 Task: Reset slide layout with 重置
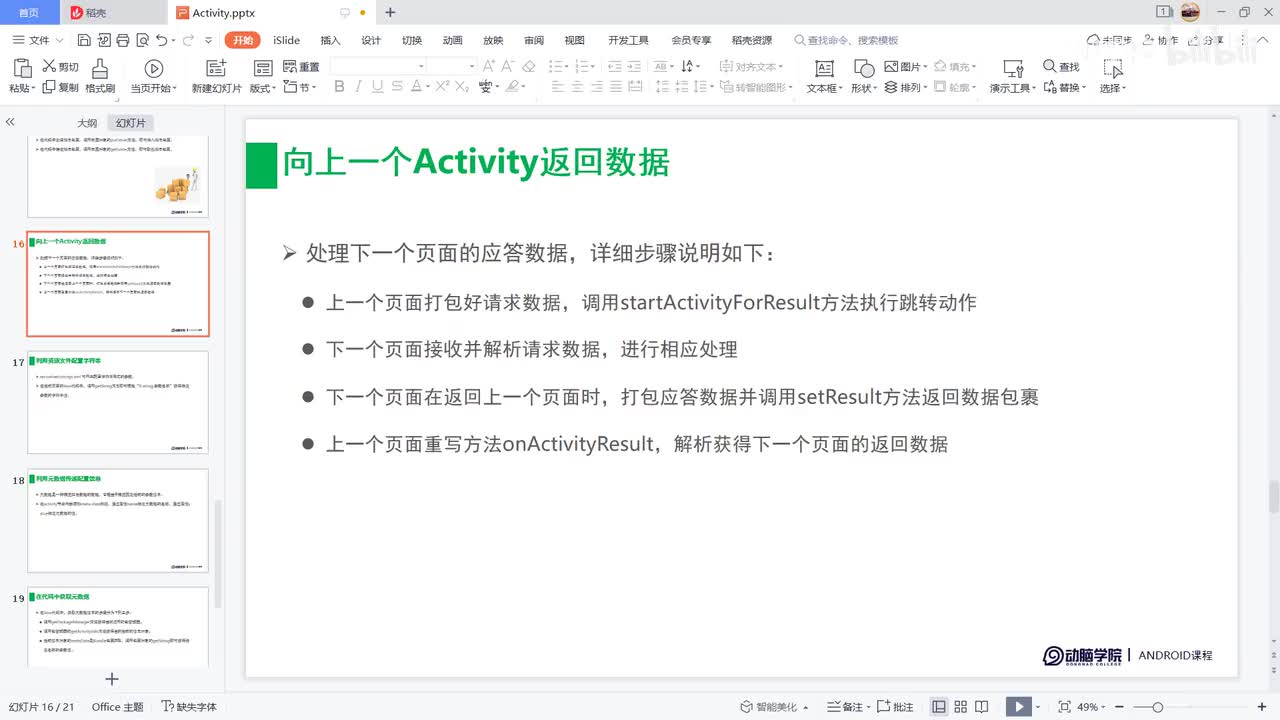pos(301,67)
